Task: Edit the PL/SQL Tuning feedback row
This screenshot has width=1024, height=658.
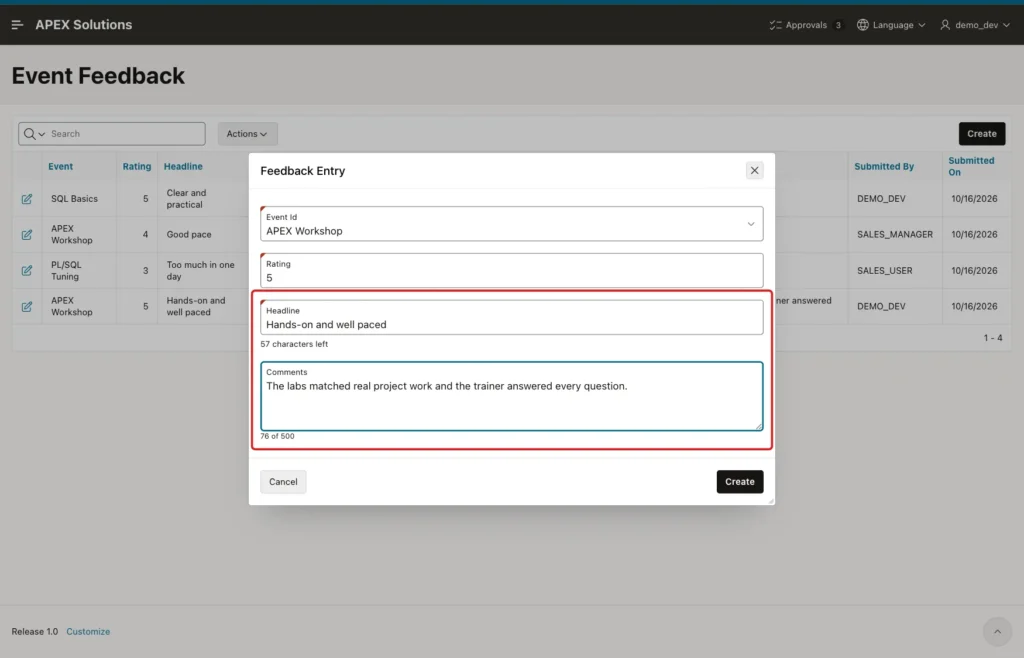Action: tap(27, 270)
